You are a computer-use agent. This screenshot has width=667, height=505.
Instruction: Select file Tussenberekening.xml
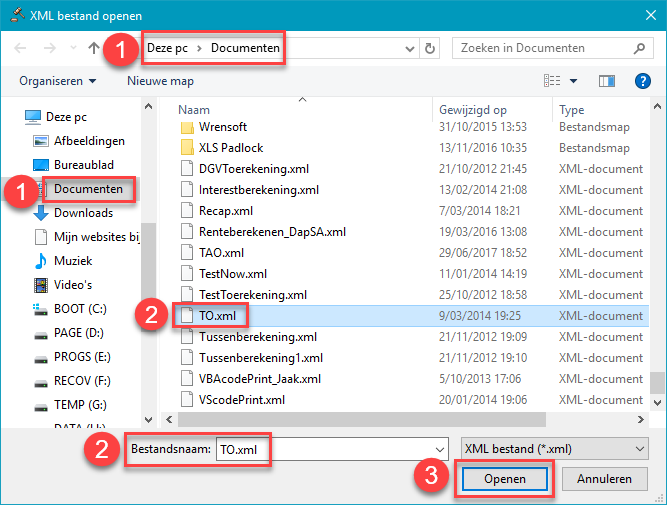click(258, 337)
